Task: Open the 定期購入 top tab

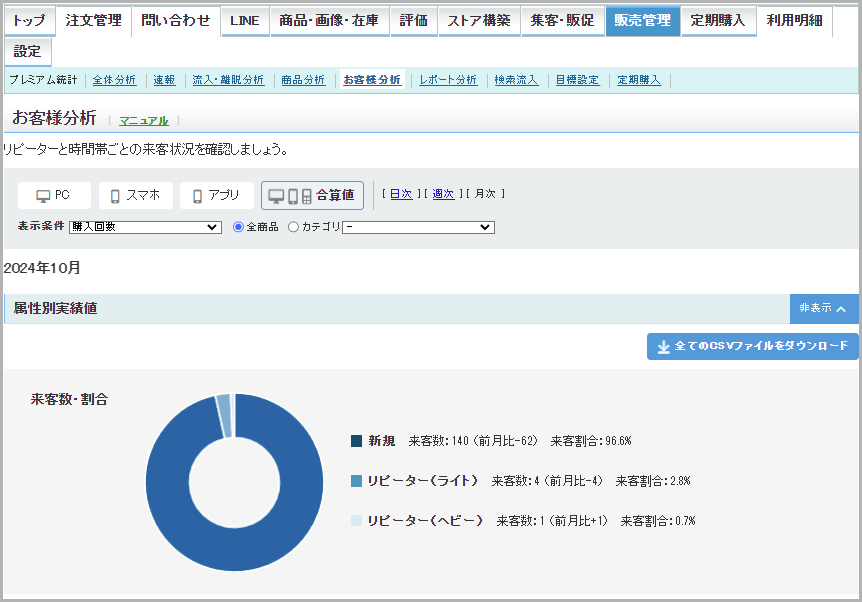Action: (x=718, y=21)
